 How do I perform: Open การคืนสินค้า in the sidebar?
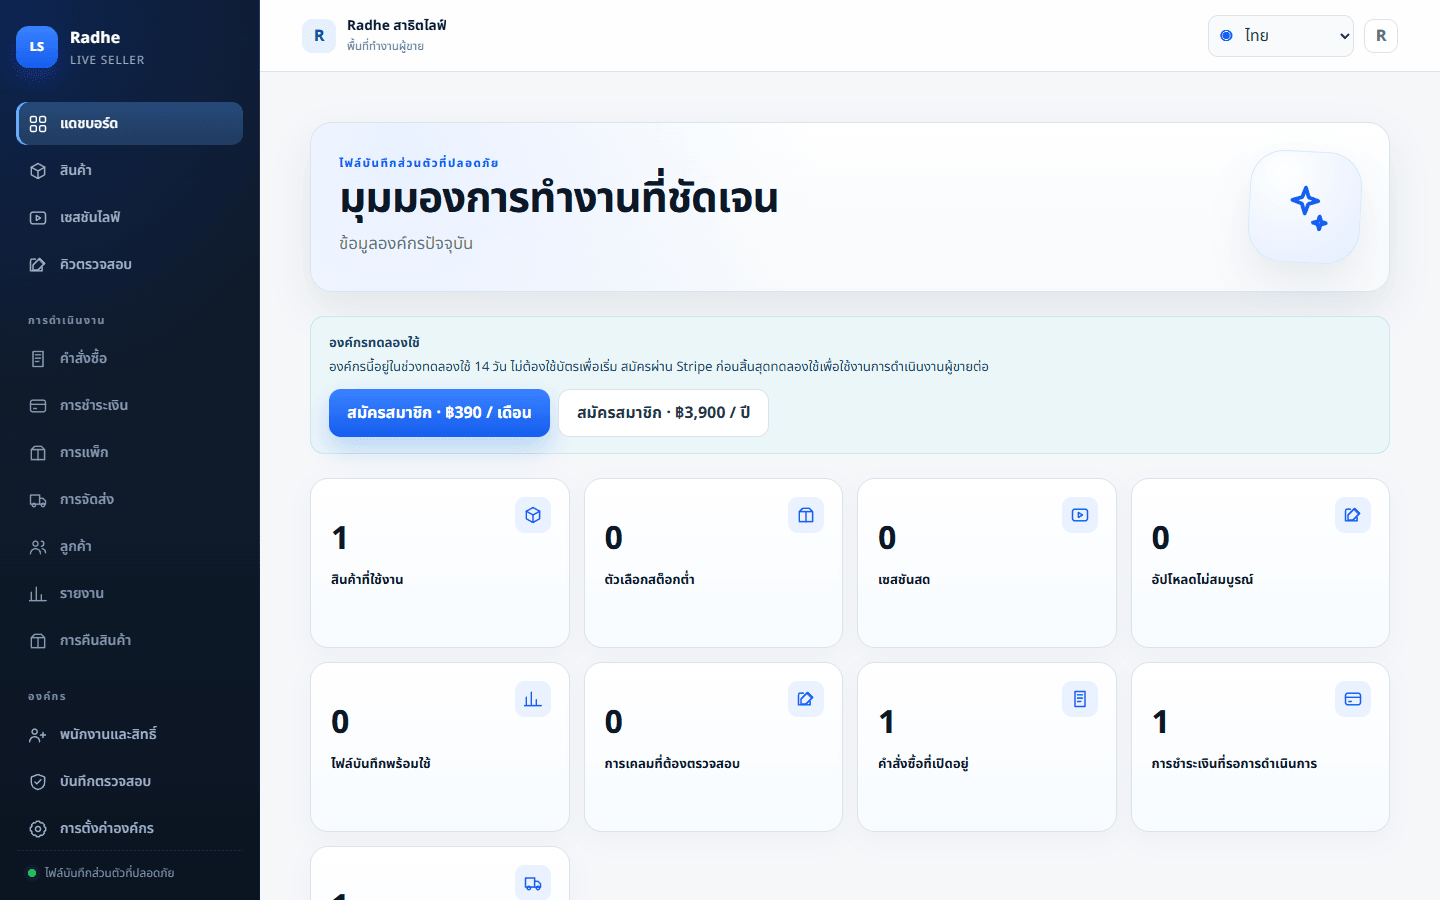[130, 640]
